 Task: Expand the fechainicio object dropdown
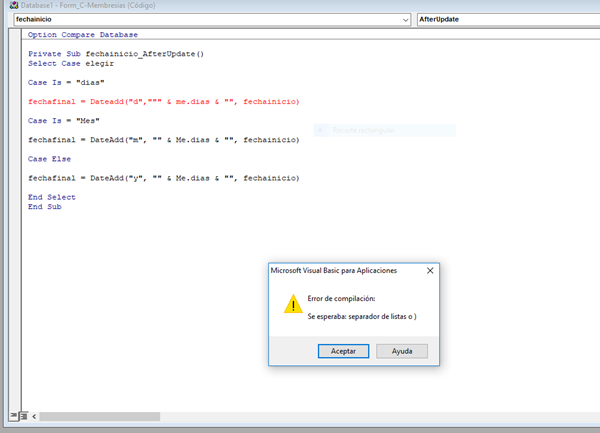[405, 20]
